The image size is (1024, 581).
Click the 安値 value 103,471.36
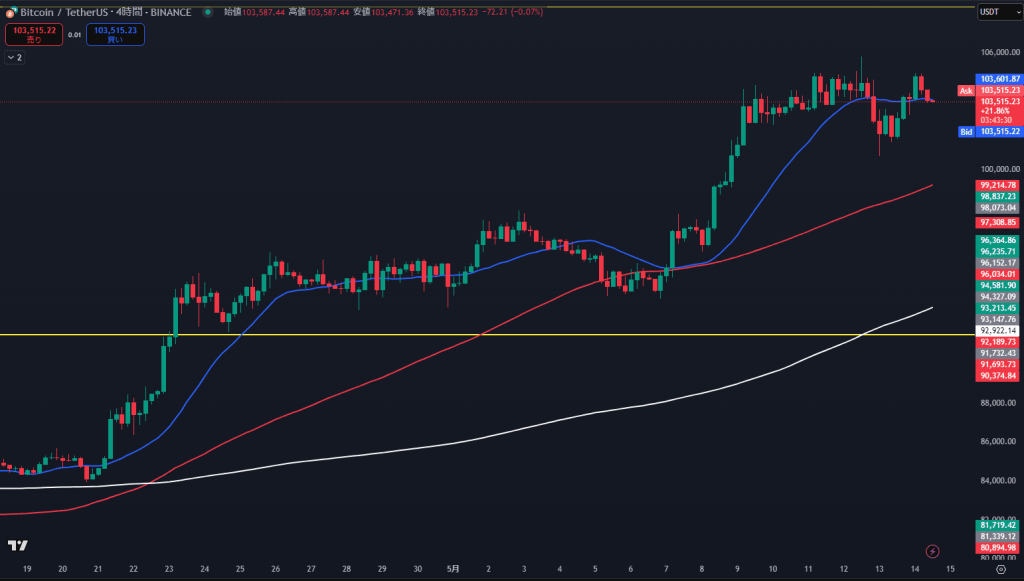392,12
